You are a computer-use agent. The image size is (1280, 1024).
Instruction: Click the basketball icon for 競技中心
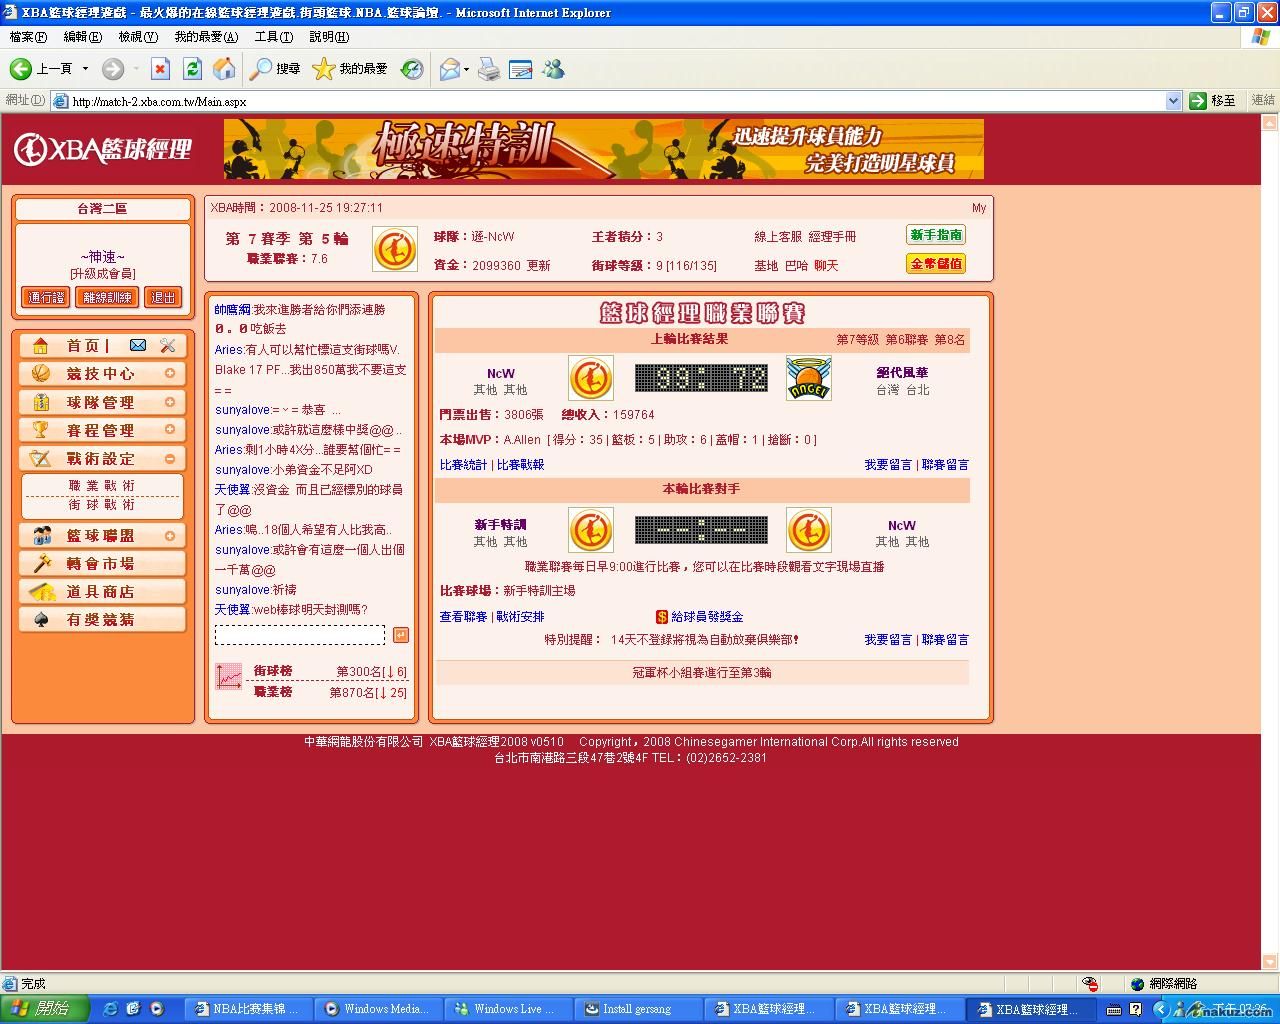tap(41, 373)
